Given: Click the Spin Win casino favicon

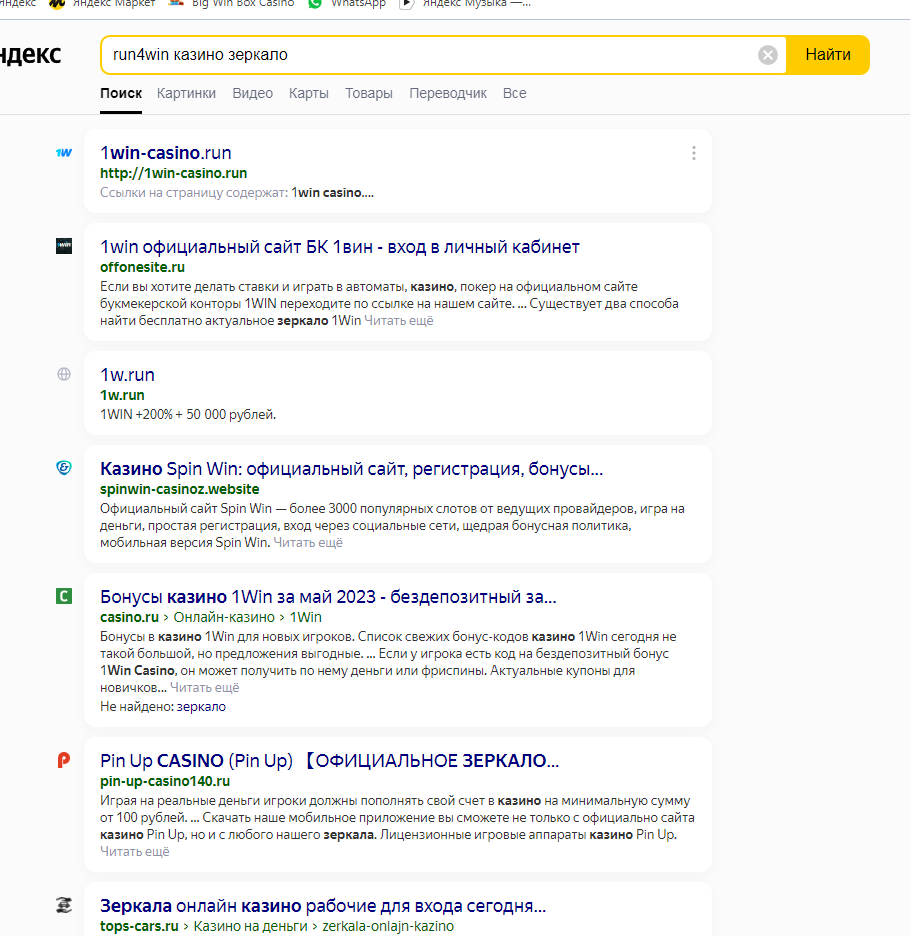Looking at the screenshot, I should (64, 469).
